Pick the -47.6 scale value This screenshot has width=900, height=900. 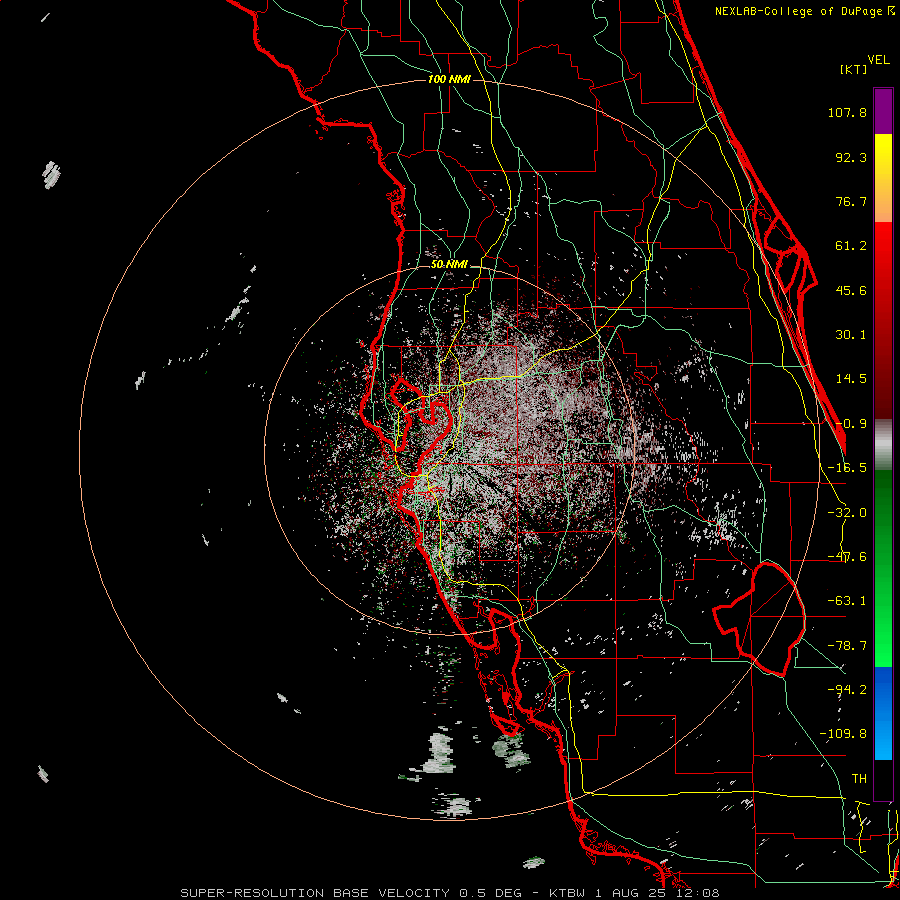pyautogui.click(x=847, y=557)
